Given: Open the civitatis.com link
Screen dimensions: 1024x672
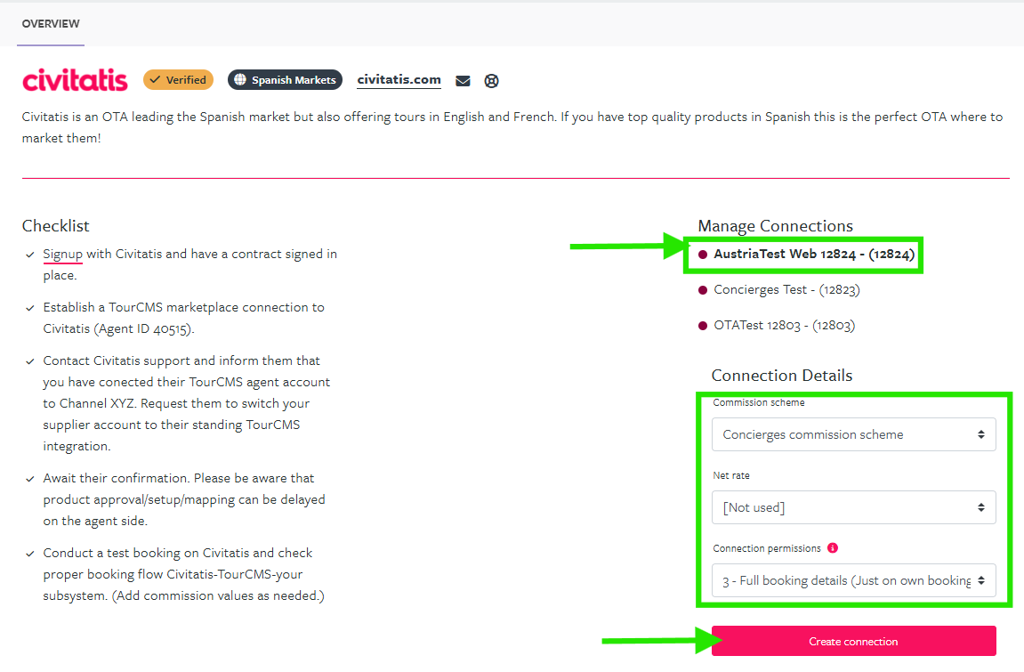Looking at the screenshot, I should [399, 80].
